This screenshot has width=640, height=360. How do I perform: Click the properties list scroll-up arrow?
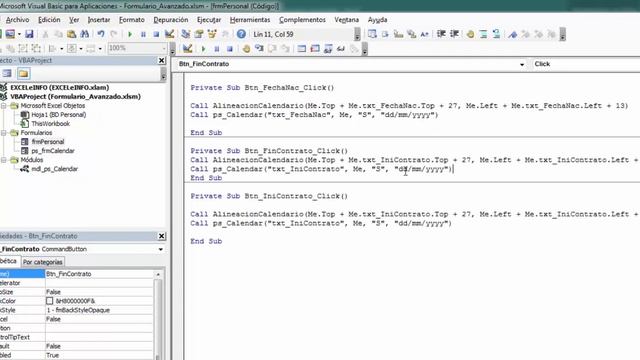point(158,274)
